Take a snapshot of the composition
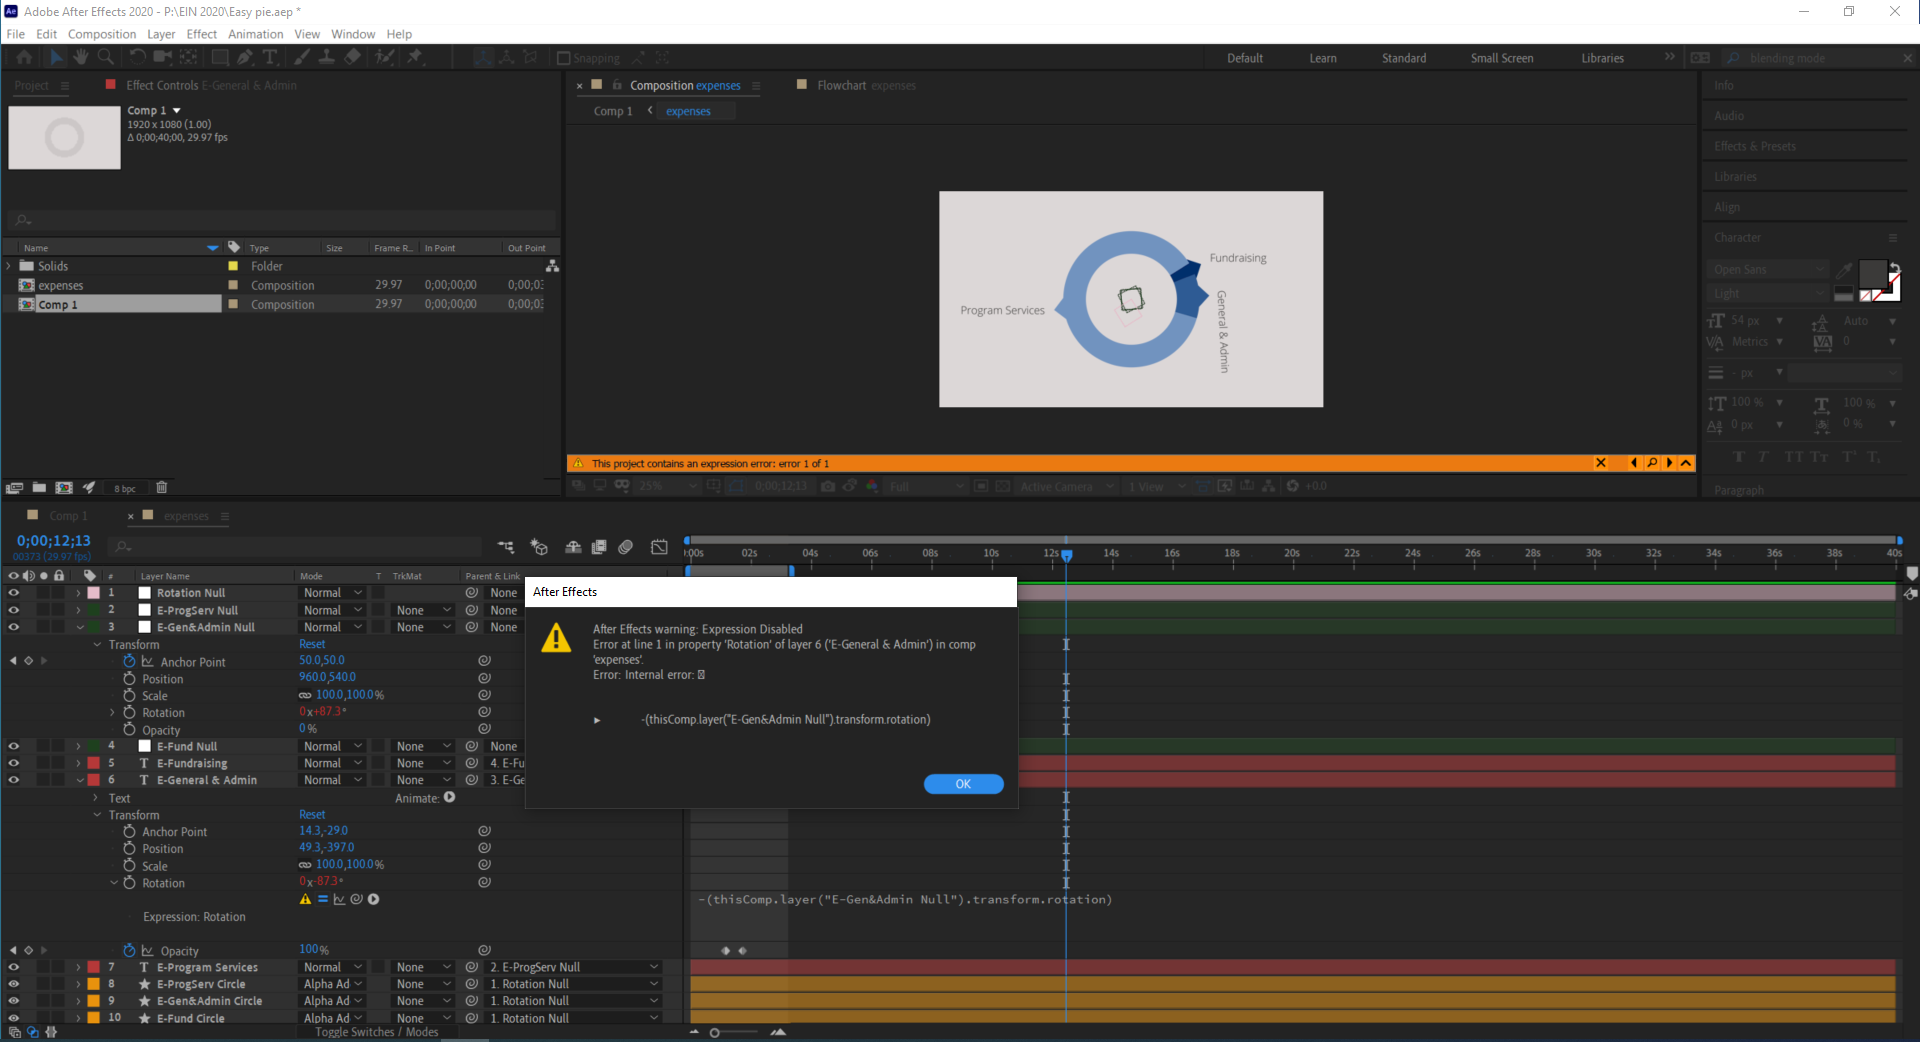The height and width of the screenshot is (1042, 1920). (828, 487)
